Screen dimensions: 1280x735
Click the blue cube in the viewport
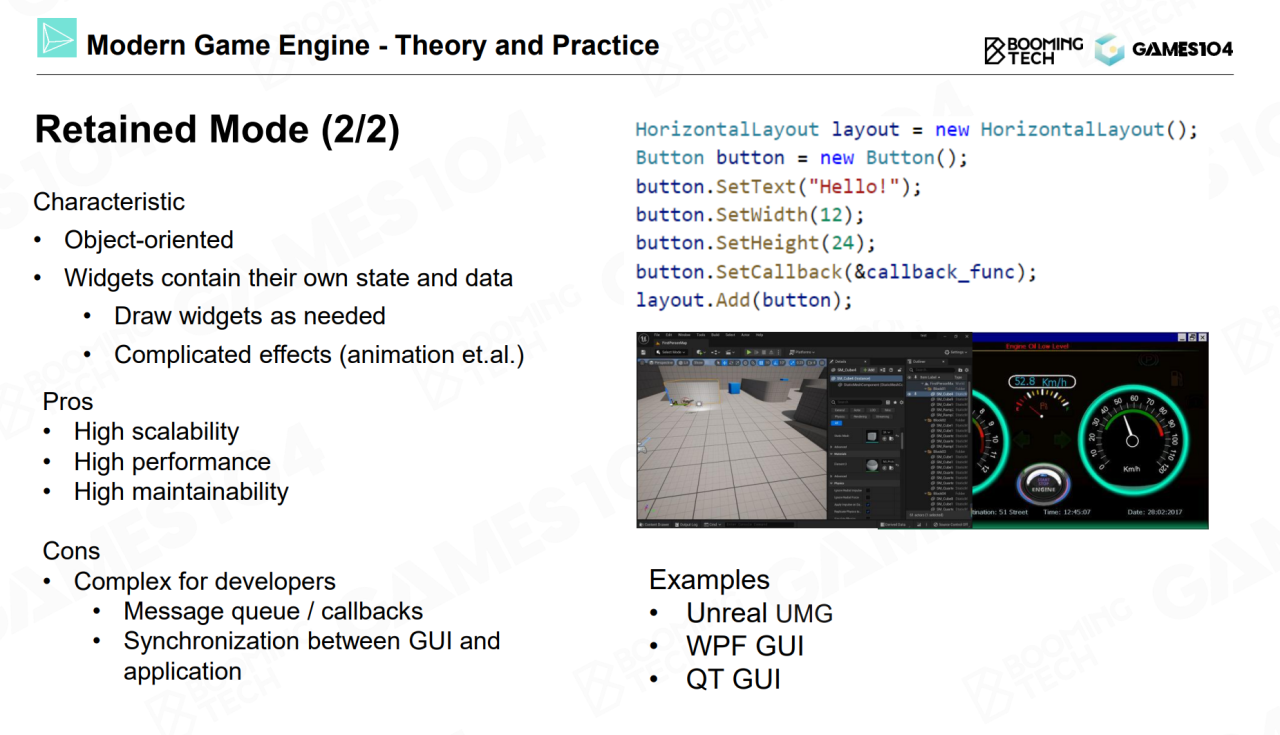click(733, 387)
